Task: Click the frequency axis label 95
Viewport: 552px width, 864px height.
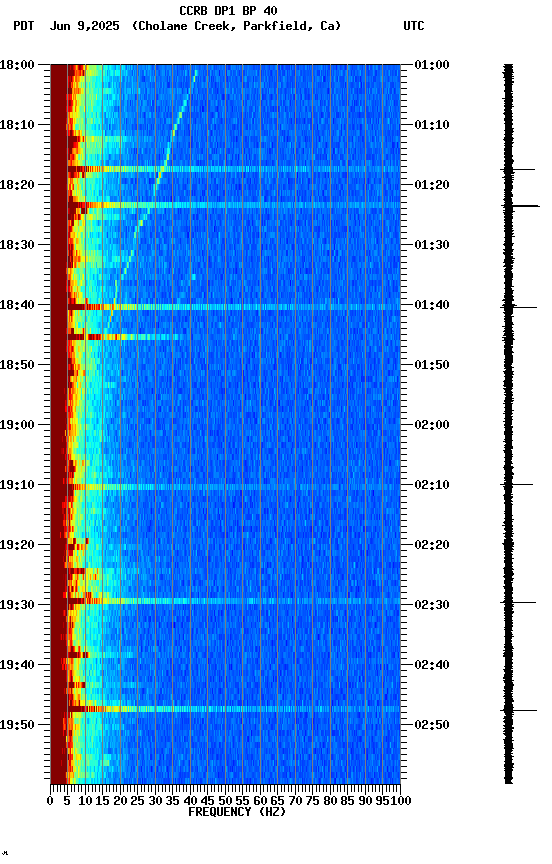Action: (382, 801)
